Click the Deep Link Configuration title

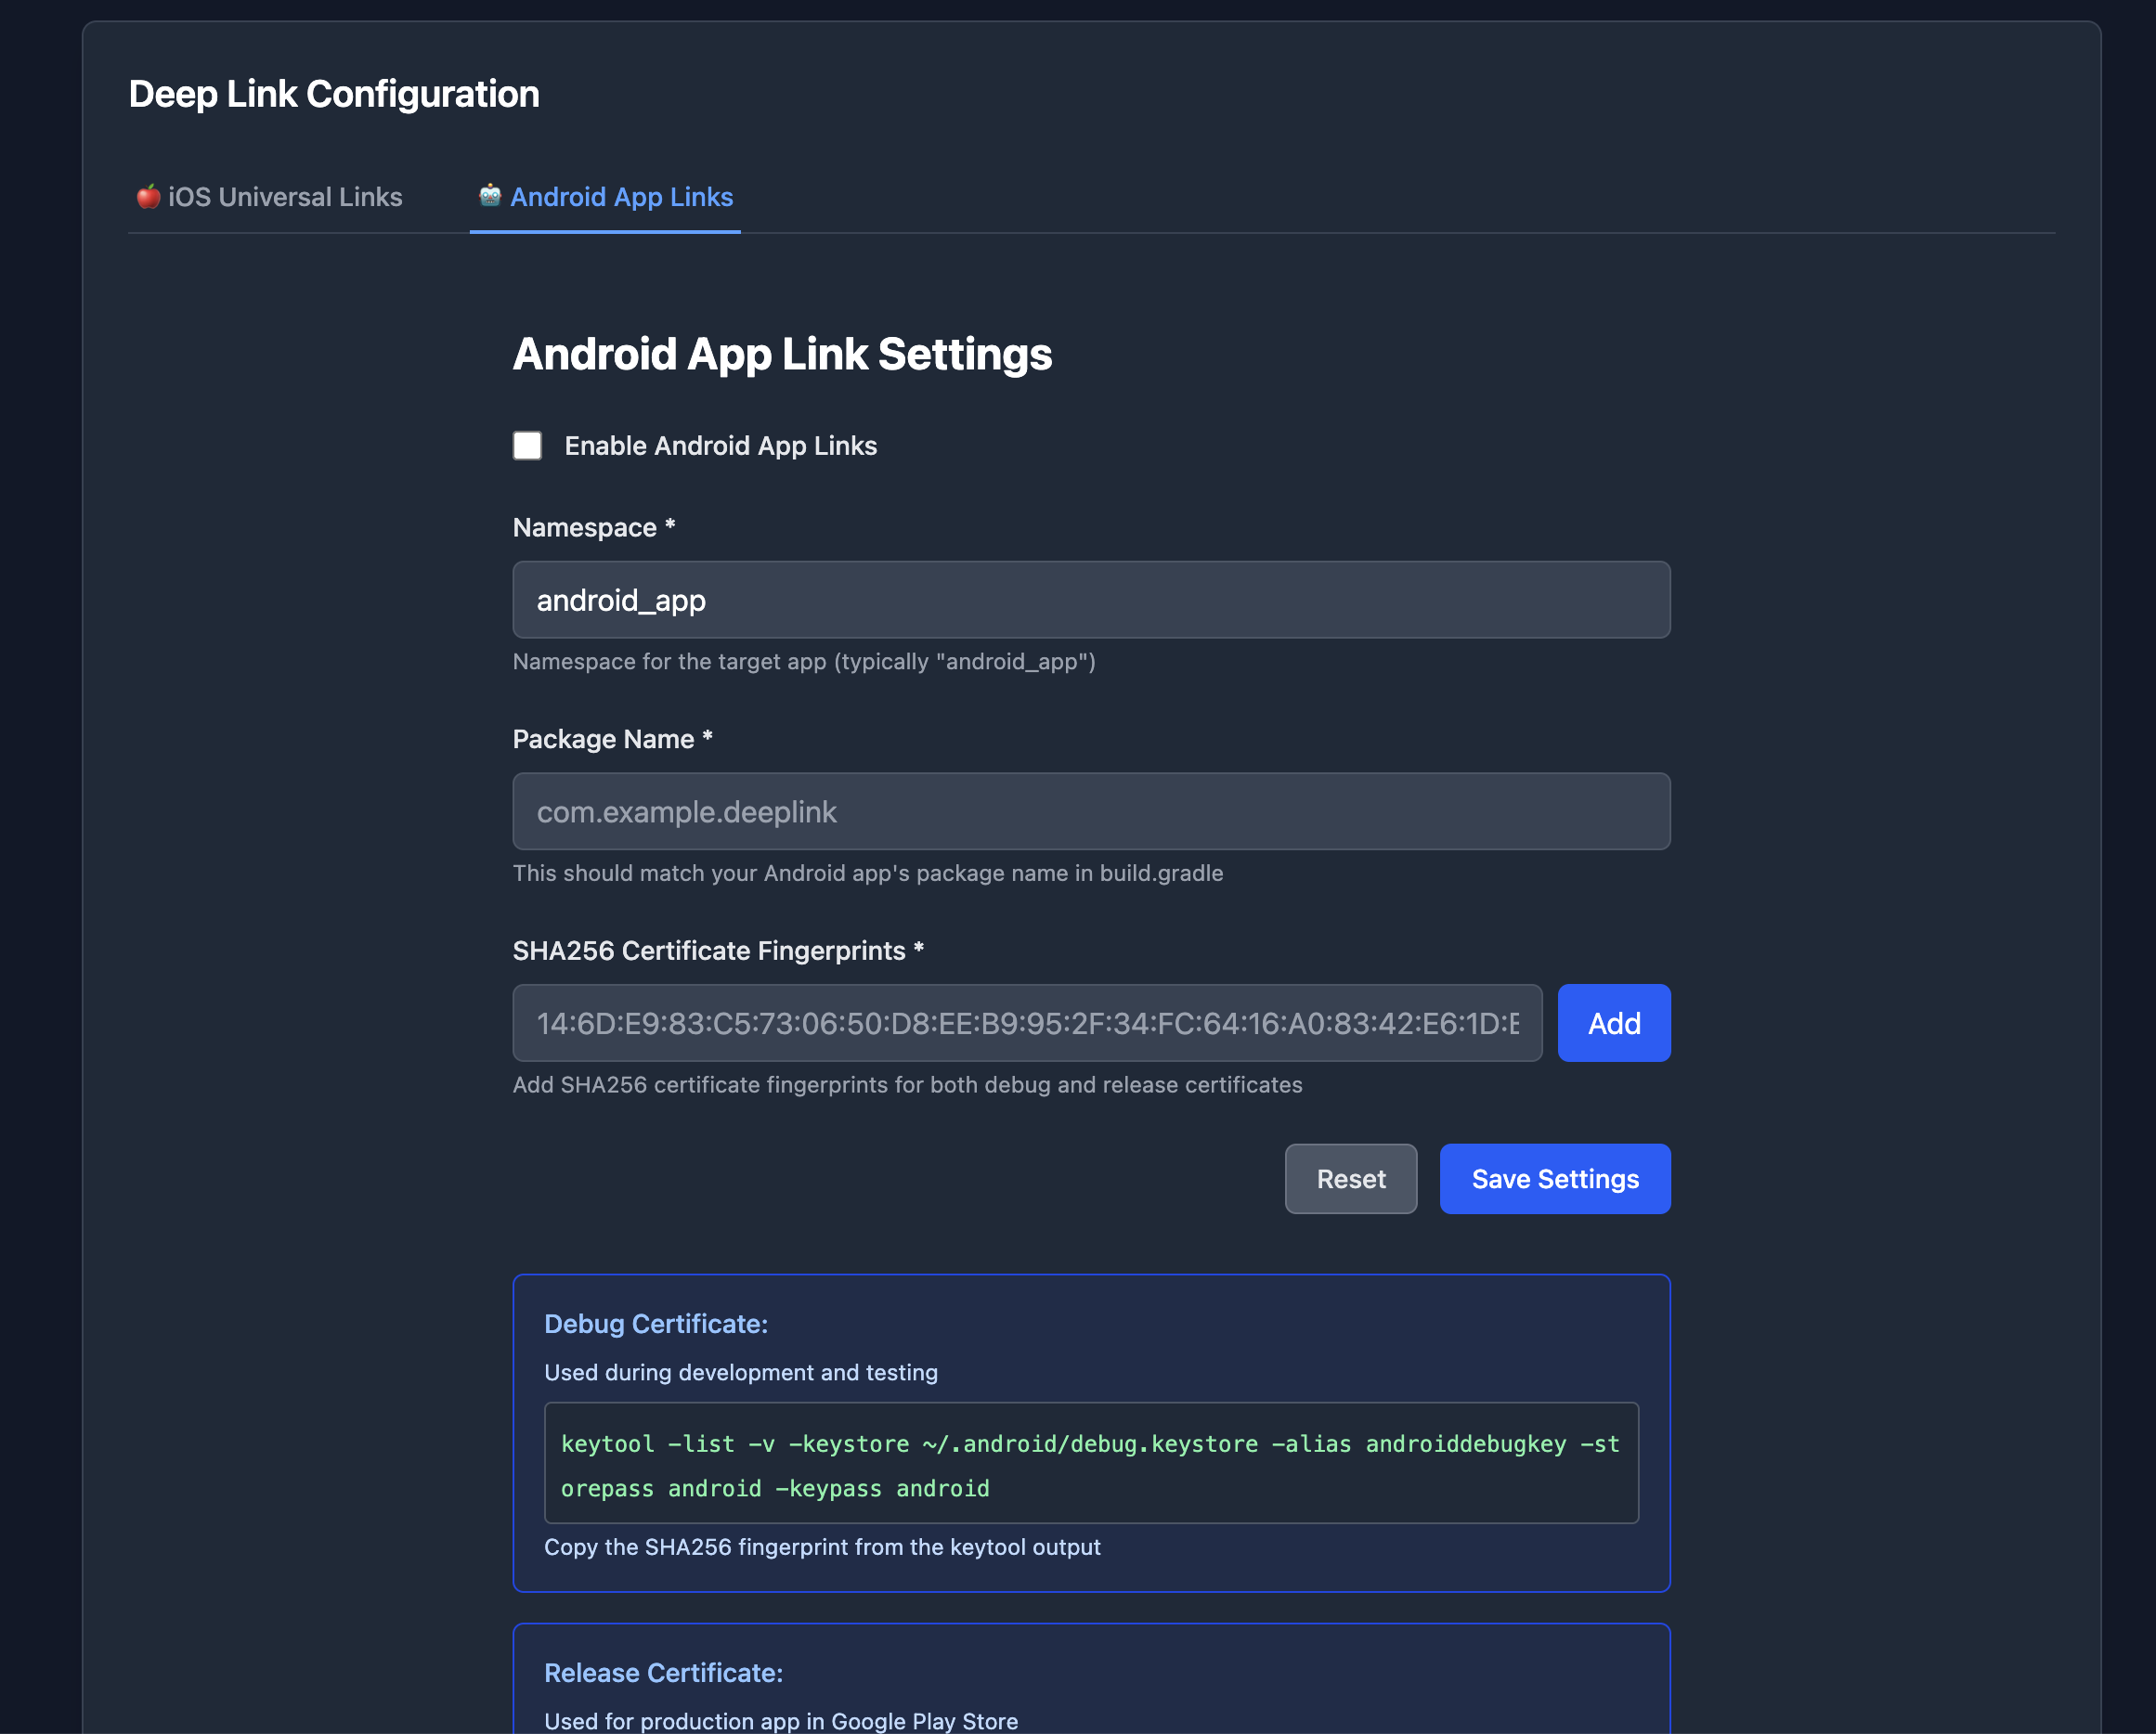point(334,94)
